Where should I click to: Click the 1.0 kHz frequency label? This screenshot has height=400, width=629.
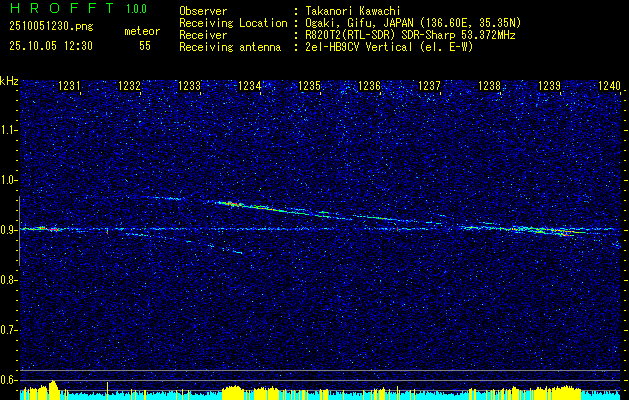click(9, 180)
